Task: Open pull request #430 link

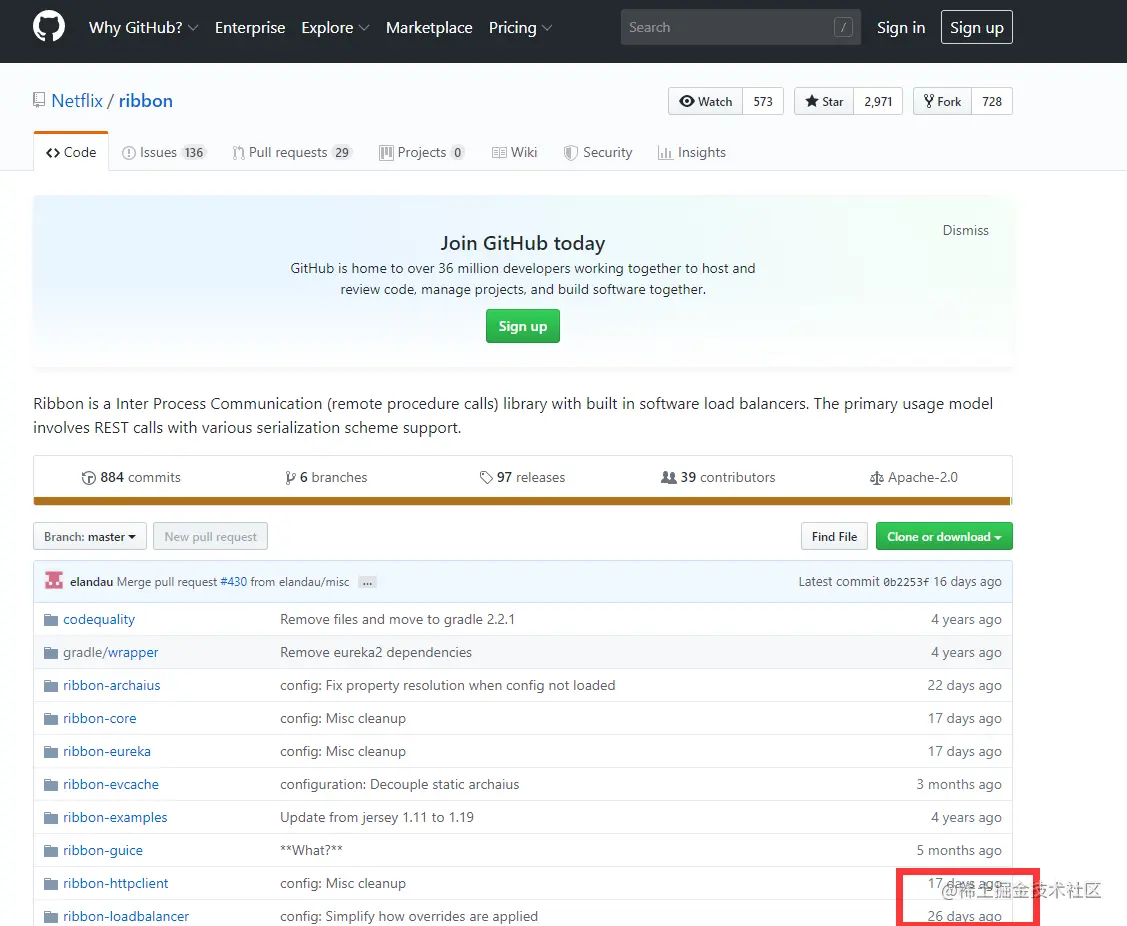Action: [234, 582]
